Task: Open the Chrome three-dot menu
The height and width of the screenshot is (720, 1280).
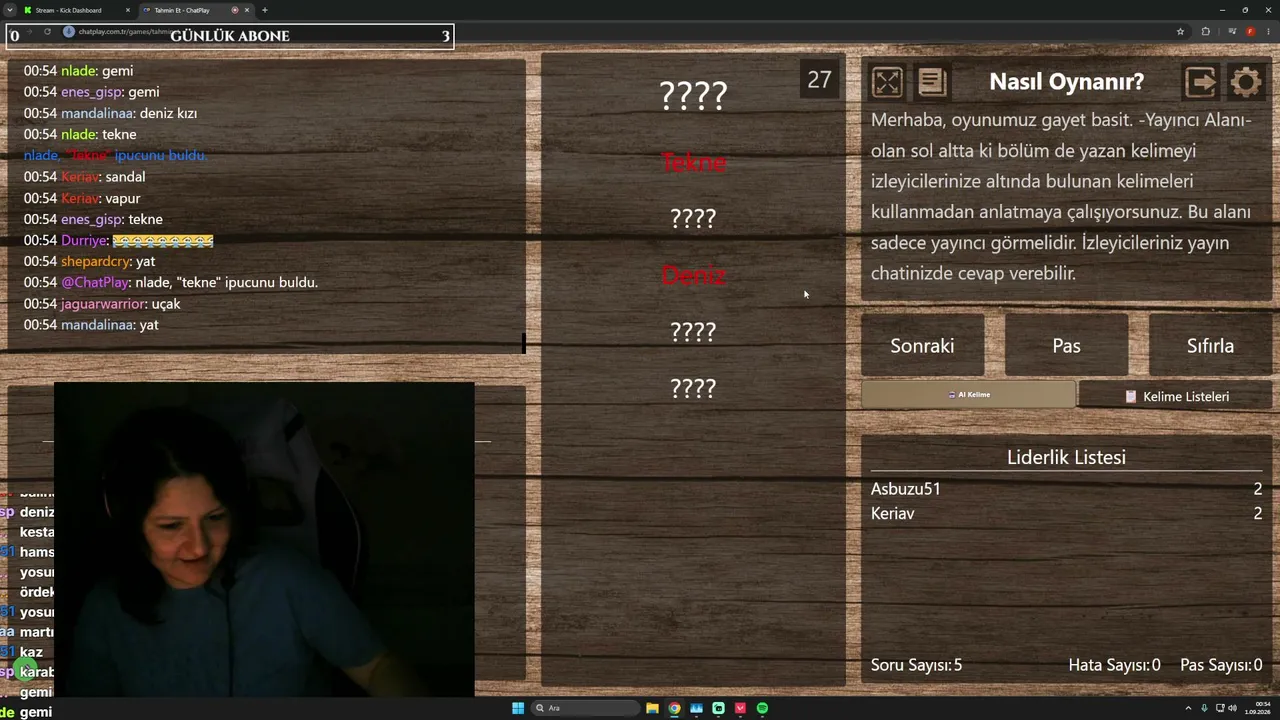Action: coord(1268,32)
